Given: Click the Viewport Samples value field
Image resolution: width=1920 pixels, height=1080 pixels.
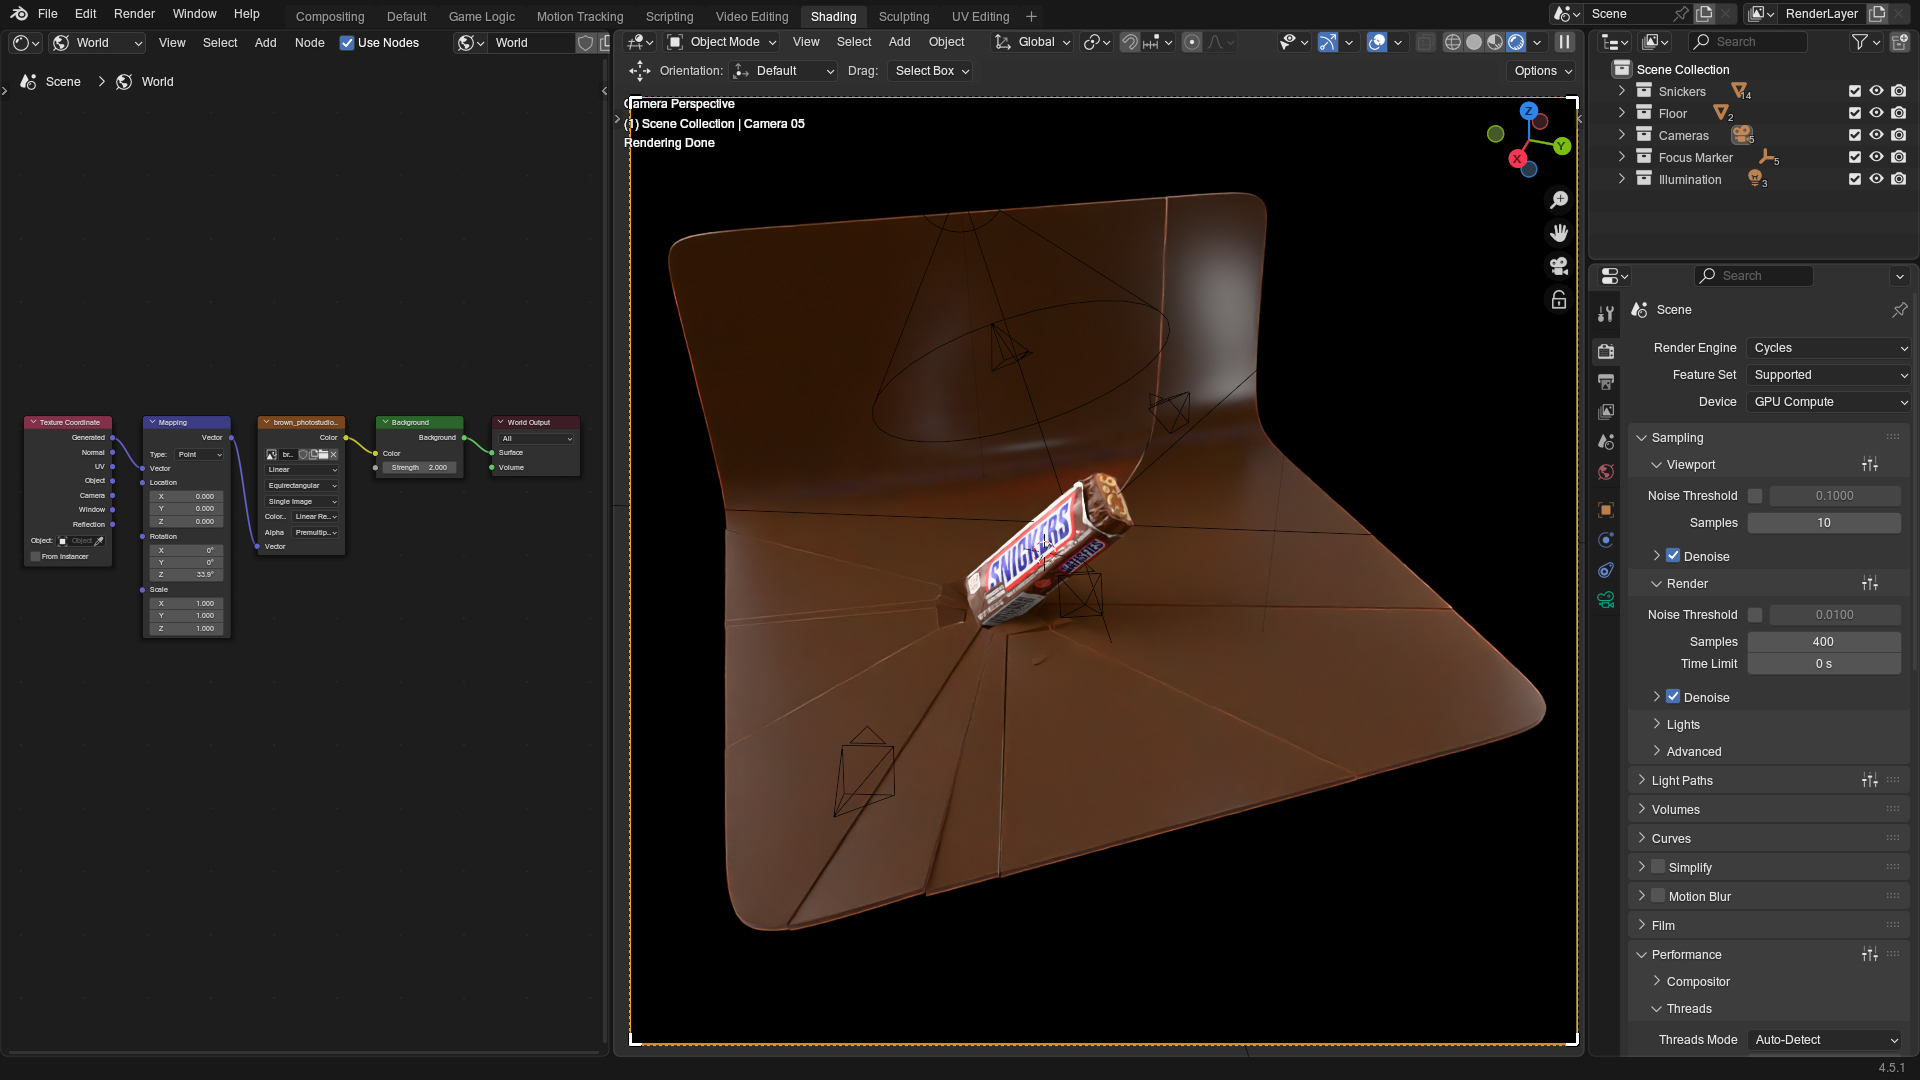Looking at the screenshot, I should 1824,523.
